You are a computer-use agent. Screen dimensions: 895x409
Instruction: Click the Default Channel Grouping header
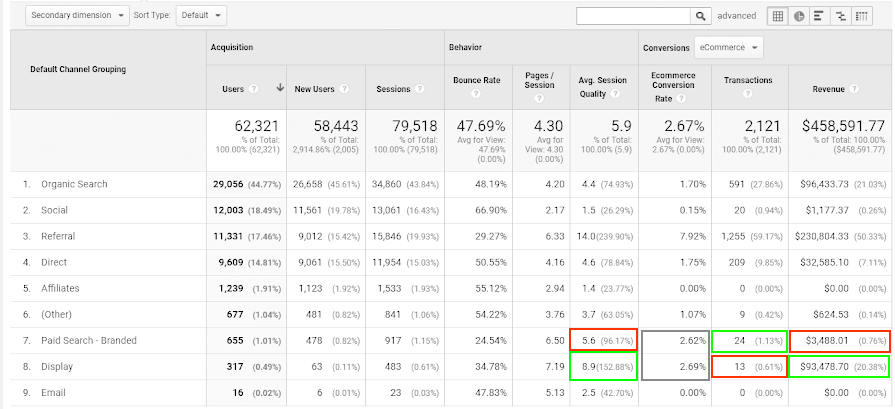[x=78, y=70]
